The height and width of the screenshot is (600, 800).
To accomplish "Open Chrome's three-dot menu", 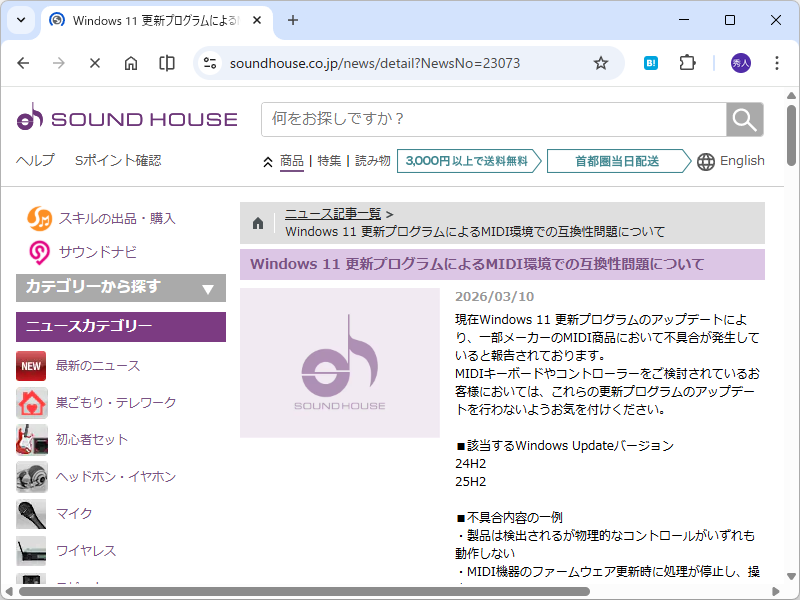I will [x=777, y=62].
